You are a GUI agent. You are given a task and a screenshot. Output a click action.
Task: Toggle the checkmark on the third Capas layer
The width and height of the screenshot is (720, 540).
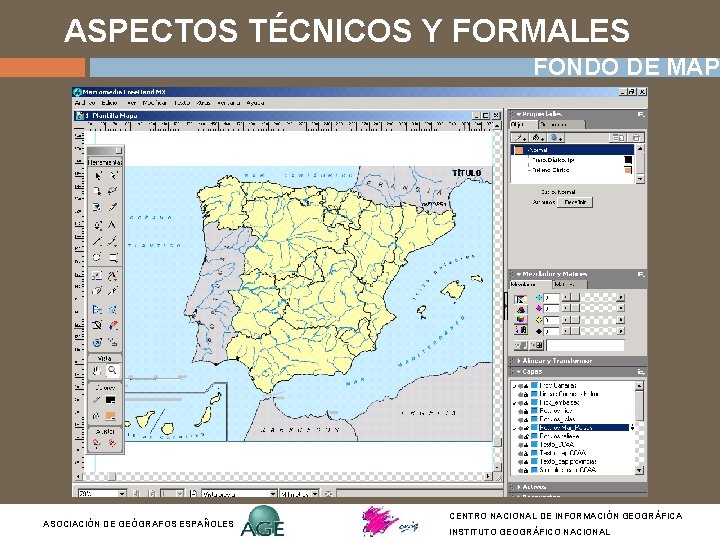514,403
